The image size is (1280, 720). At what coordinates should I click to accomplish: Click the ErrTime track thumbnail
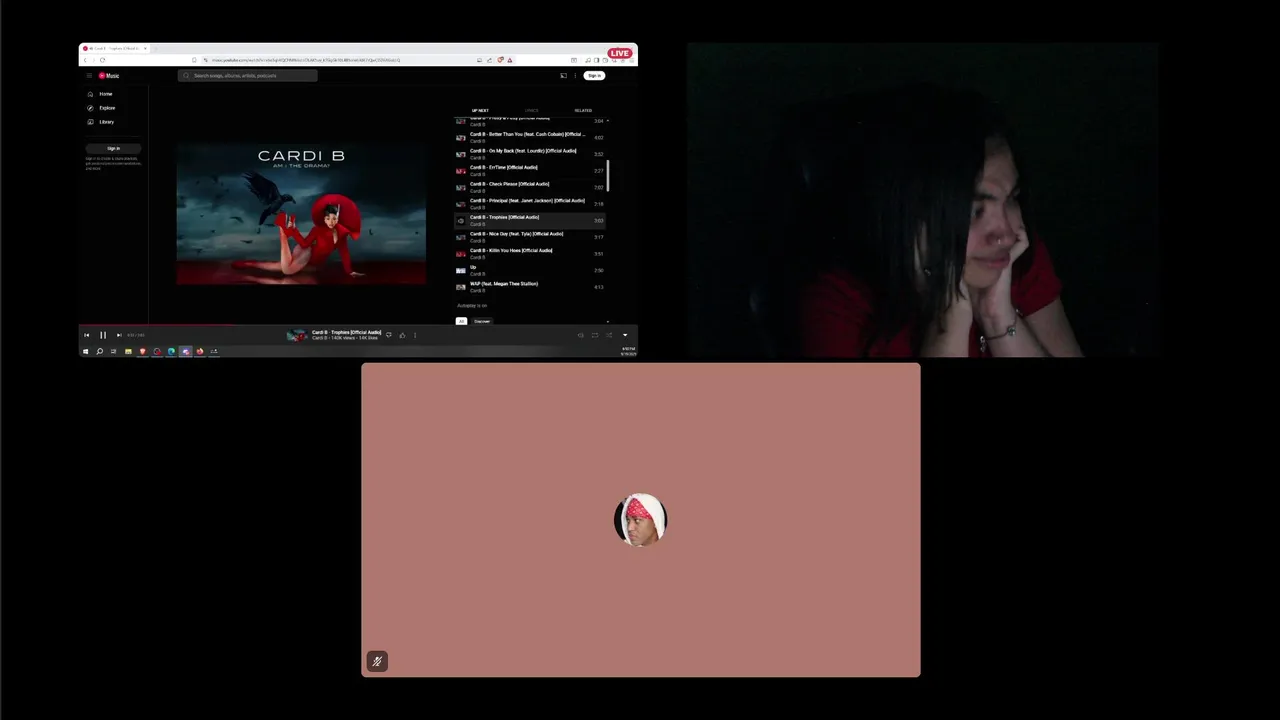tap(461, 170)
